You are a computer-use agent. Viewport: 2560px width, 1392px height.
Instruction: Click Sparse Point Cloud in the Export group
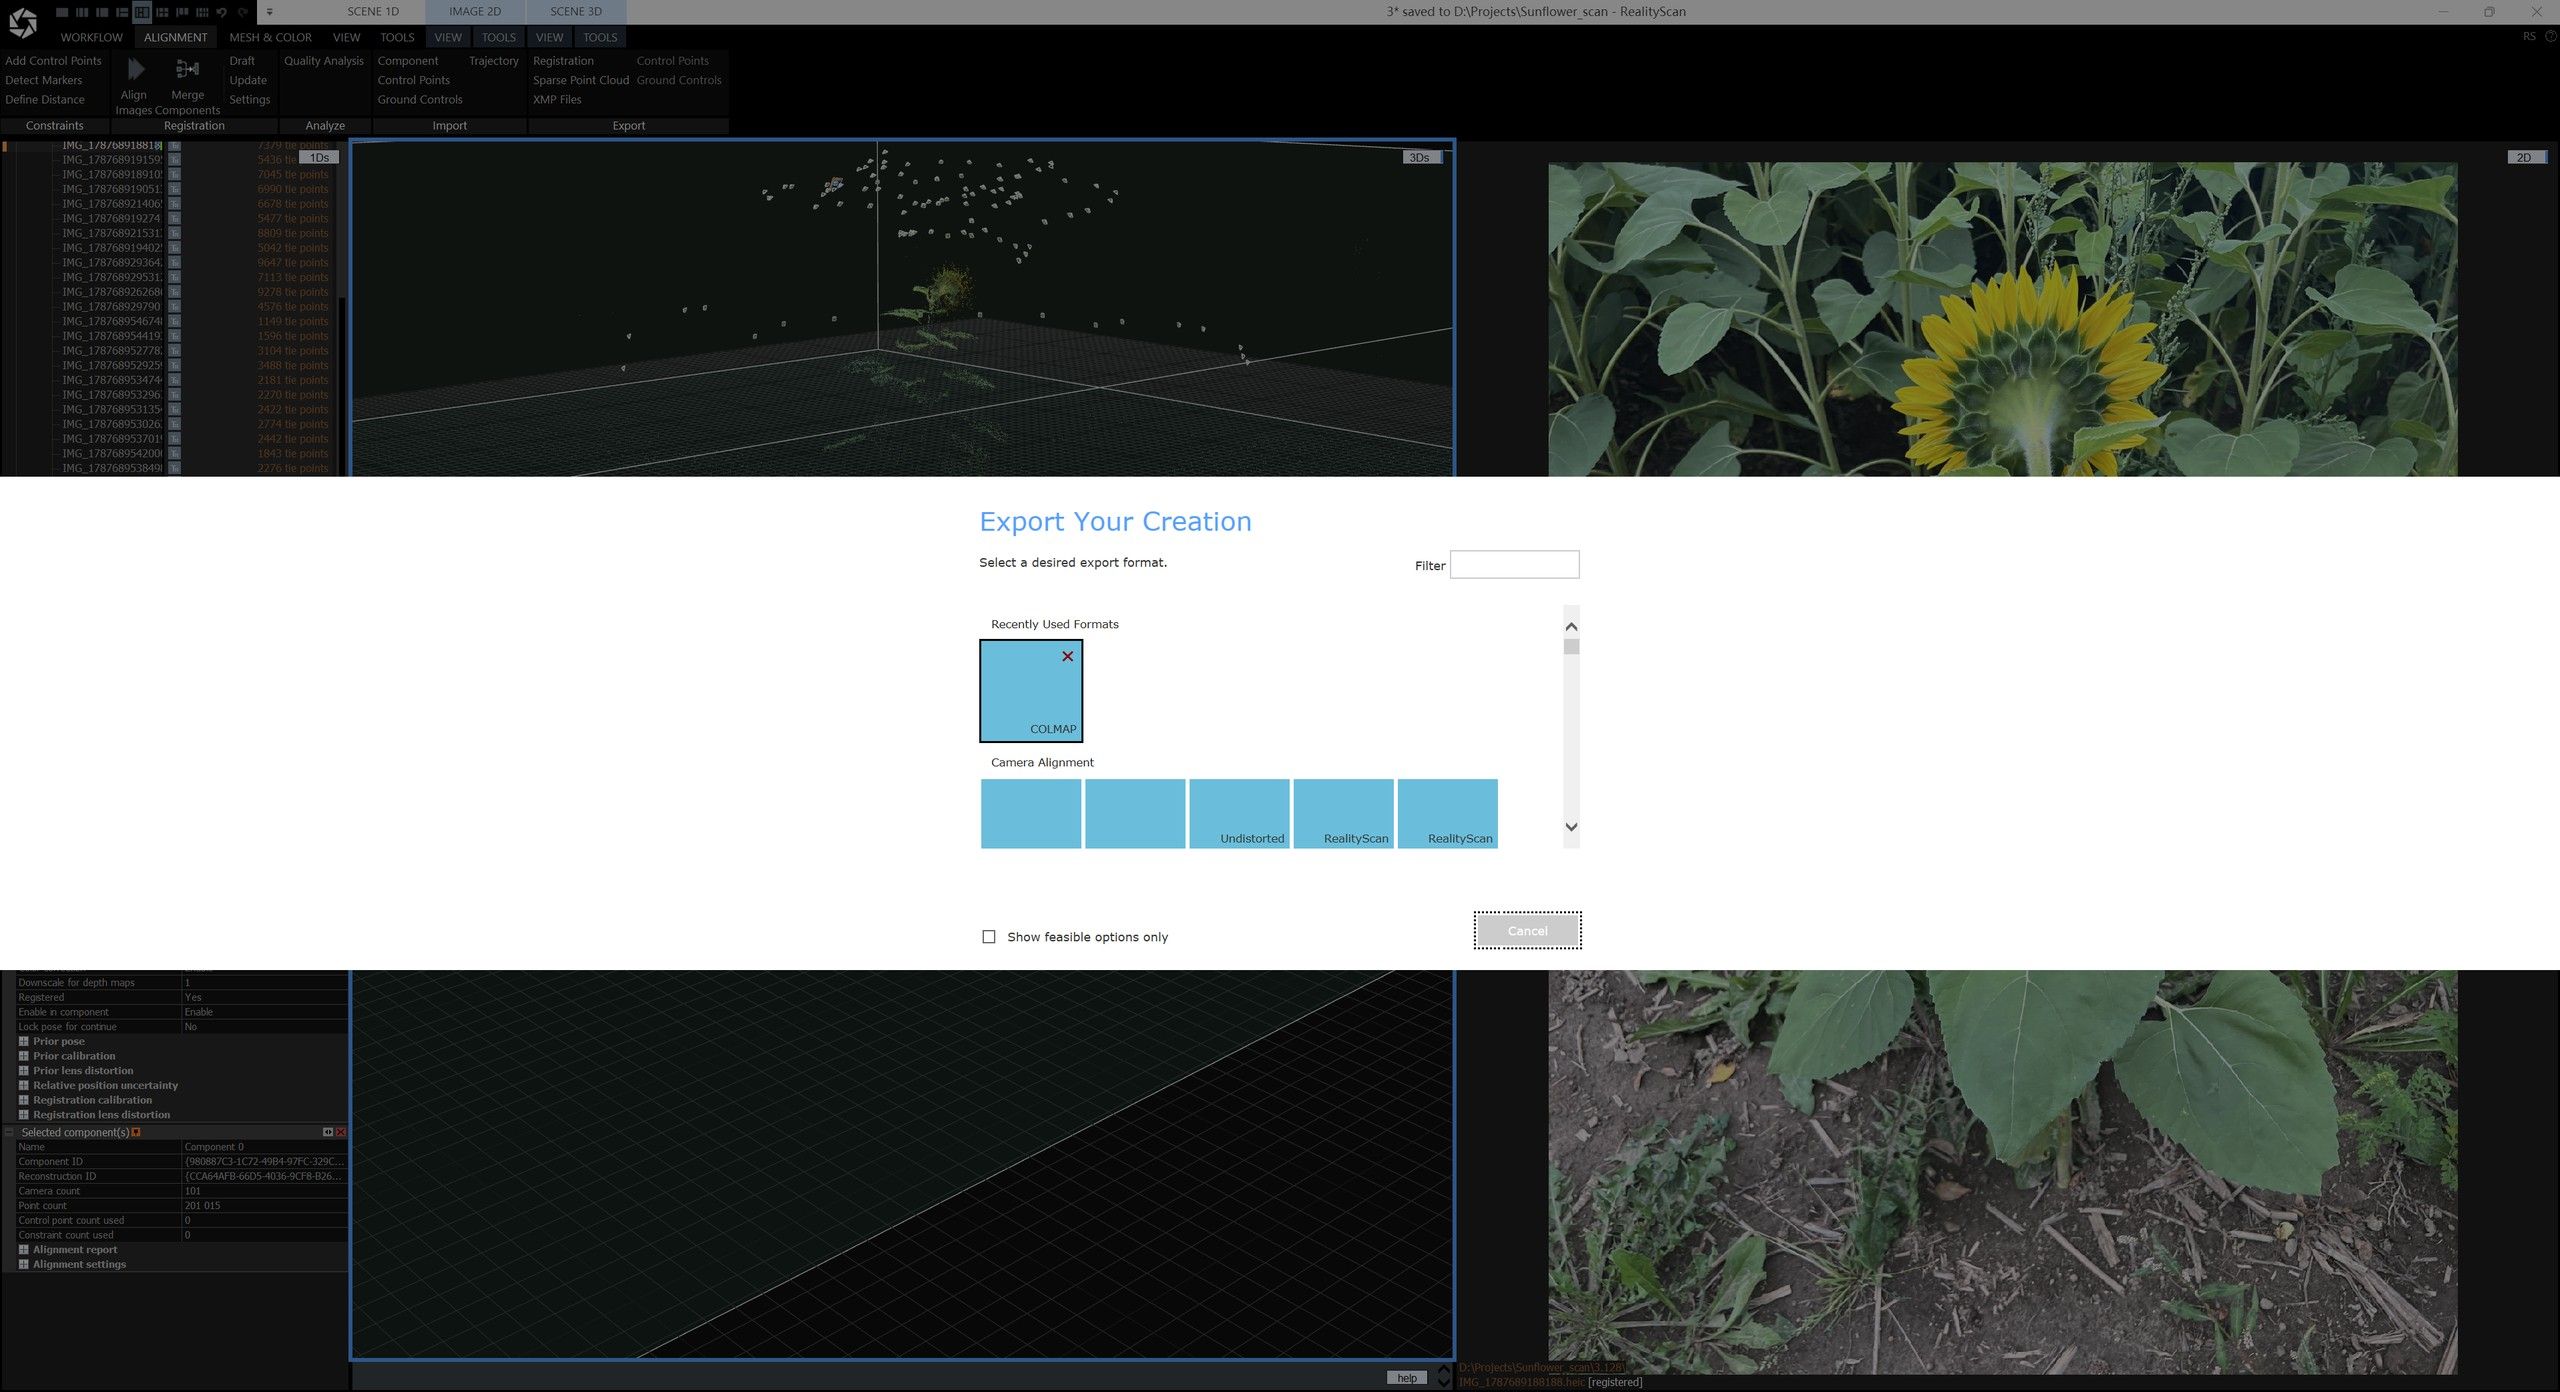click(x=581, y=80)
